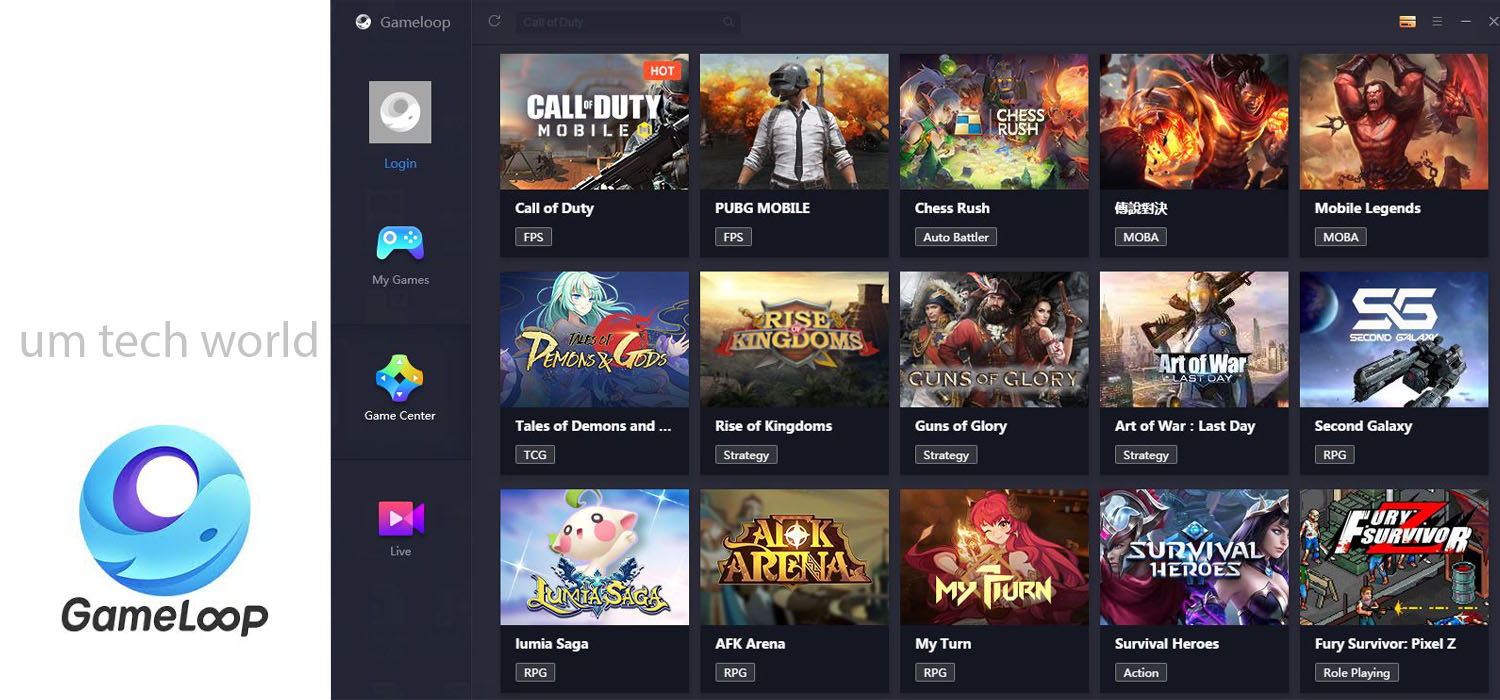Open the Rise of Kingdoms thumbnail

[x=794, y=339]
